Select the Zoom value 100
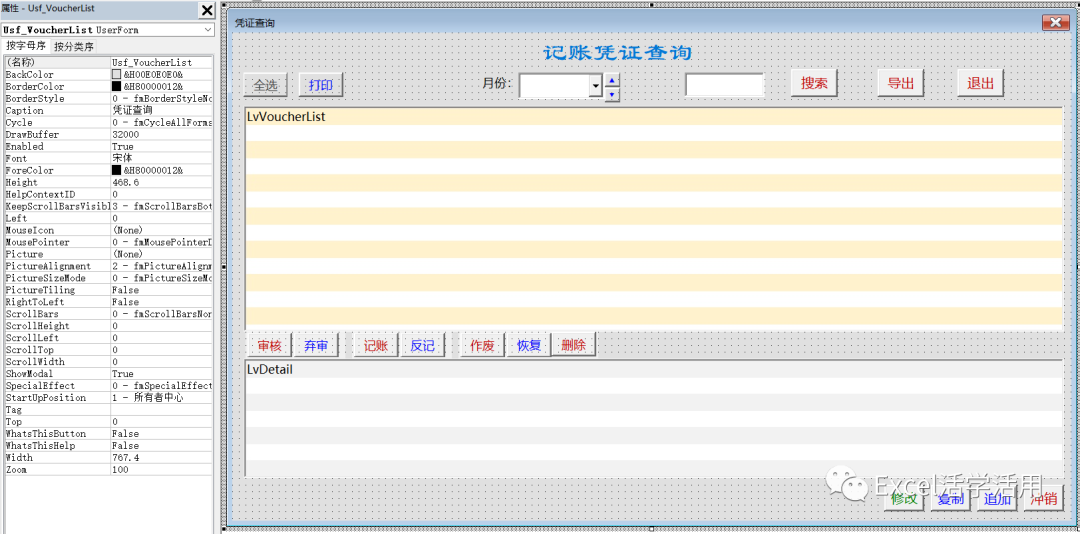The height and width of the screenshot is (534, 1080). 162,469
